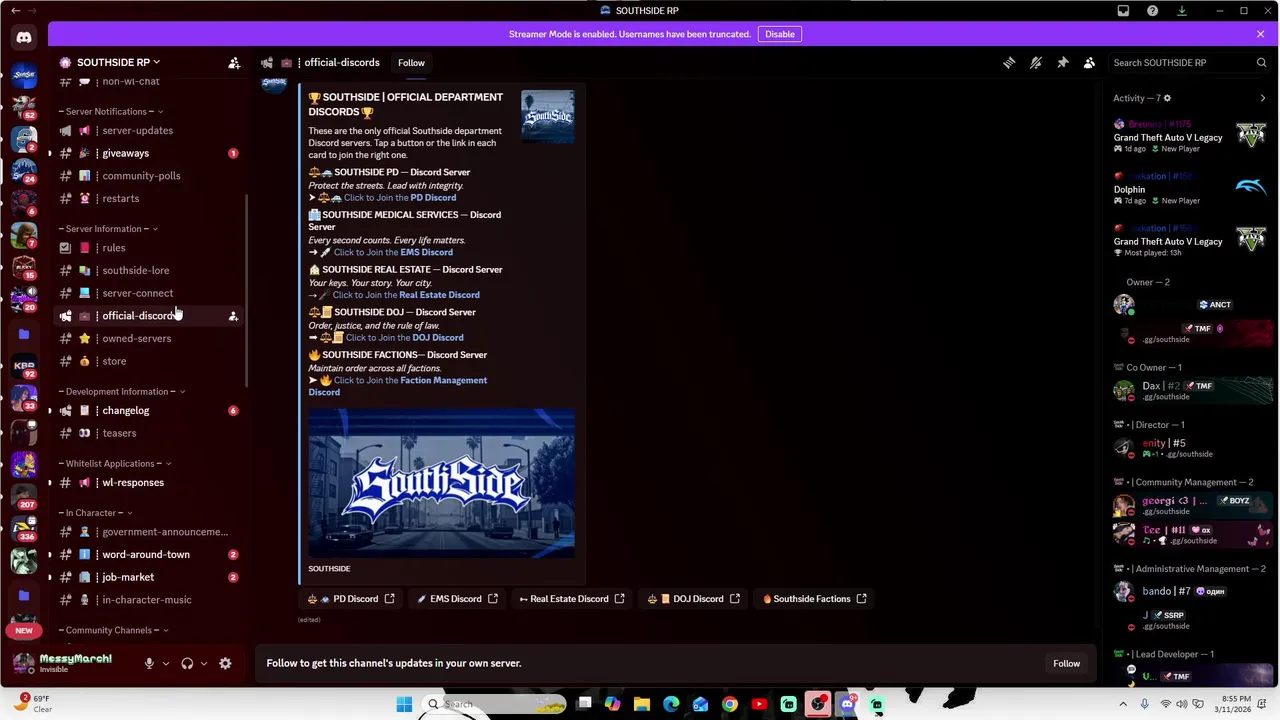The image size is (1280, 720).
Task: Collapse the Development Information category
Action: point(122,392)
